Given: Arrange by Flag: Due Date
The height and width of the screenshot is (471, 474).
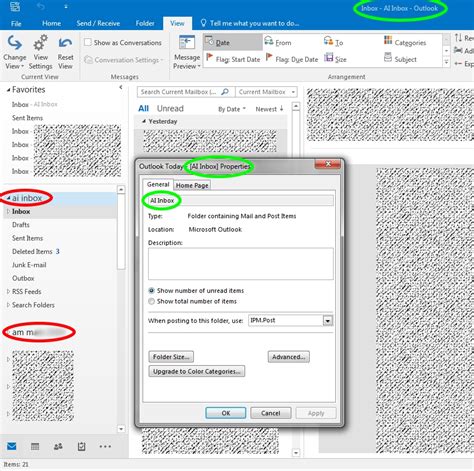Looking at the screenshot, I should 292,59.
